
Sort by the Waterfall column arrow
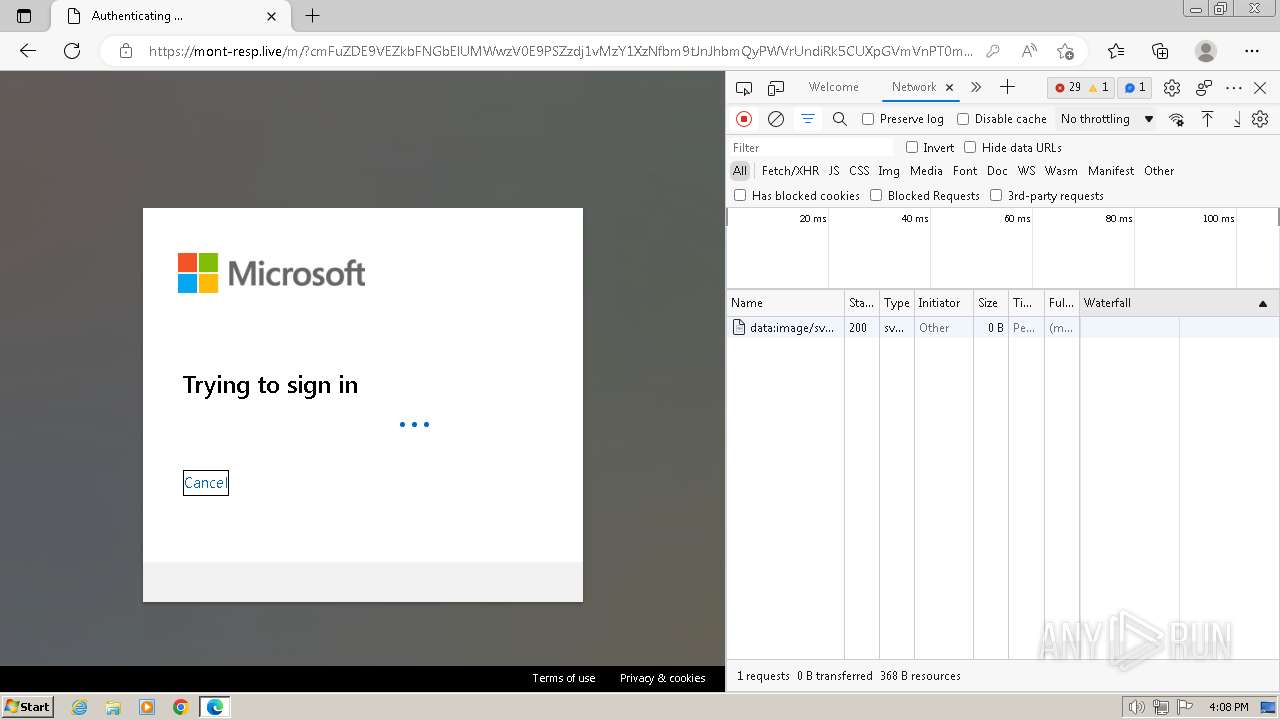[1262, 303]
